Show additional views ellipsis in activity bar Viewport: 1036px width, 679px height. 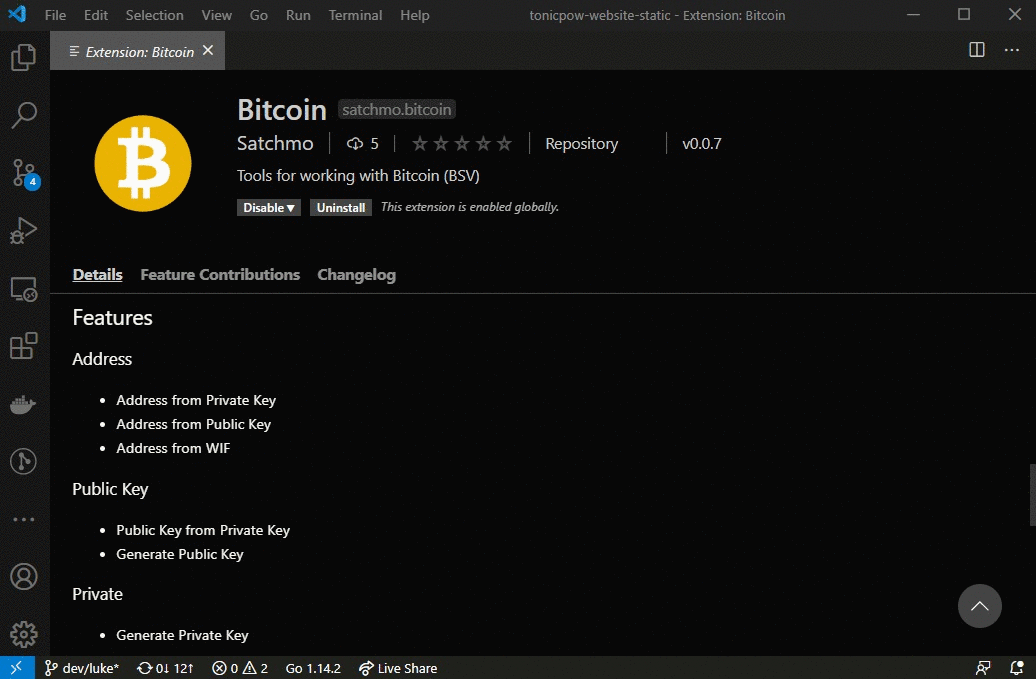[24, 519]
